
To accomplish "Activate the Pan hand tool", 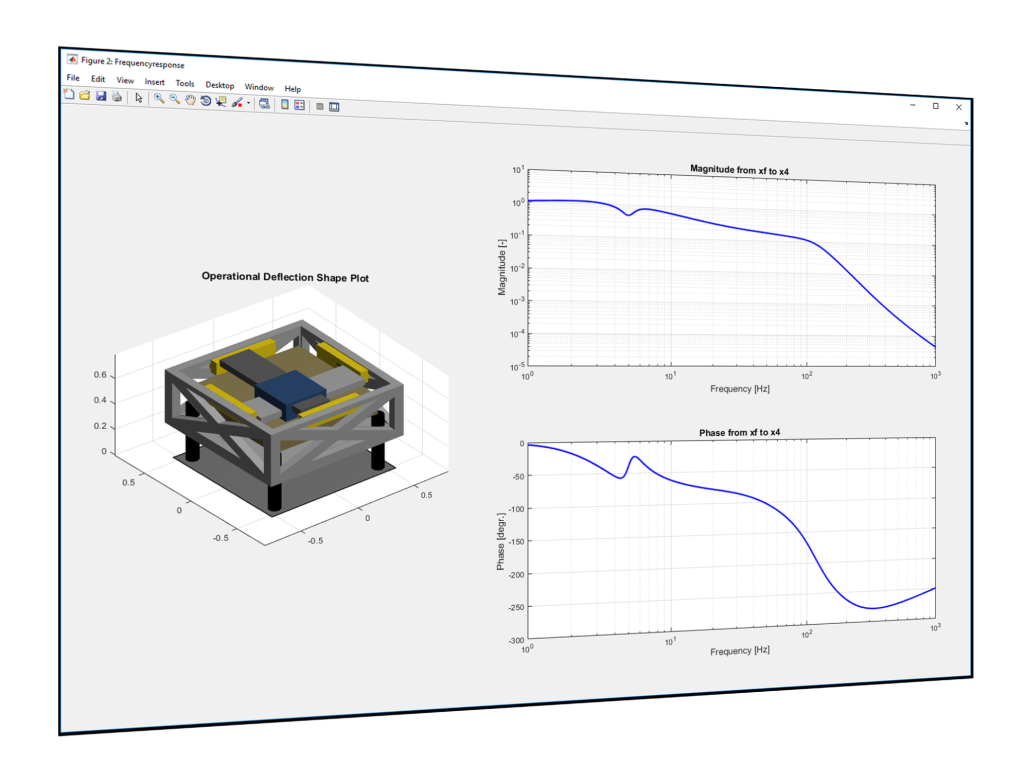I will pos(190,100).
